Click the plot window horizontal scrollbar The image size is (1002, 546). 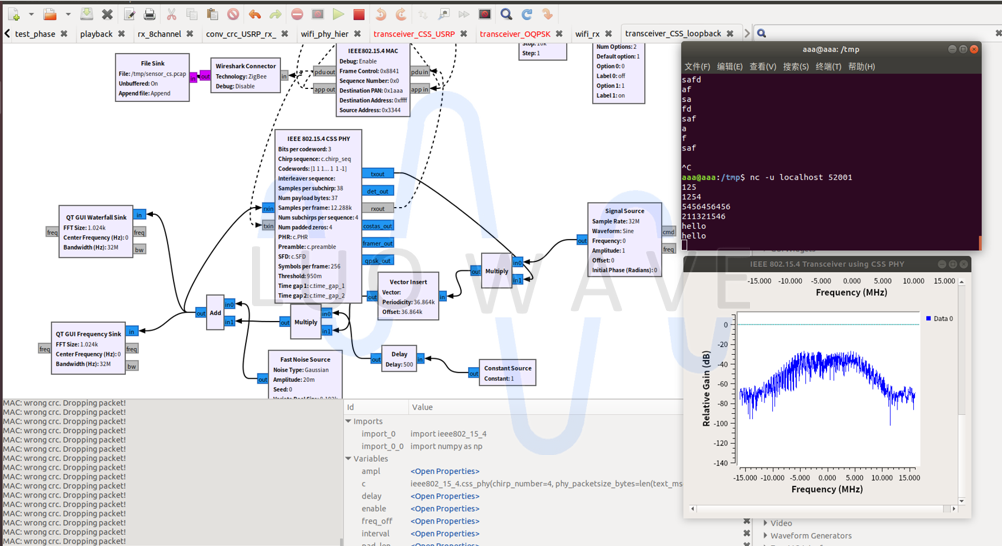point(821,509)
